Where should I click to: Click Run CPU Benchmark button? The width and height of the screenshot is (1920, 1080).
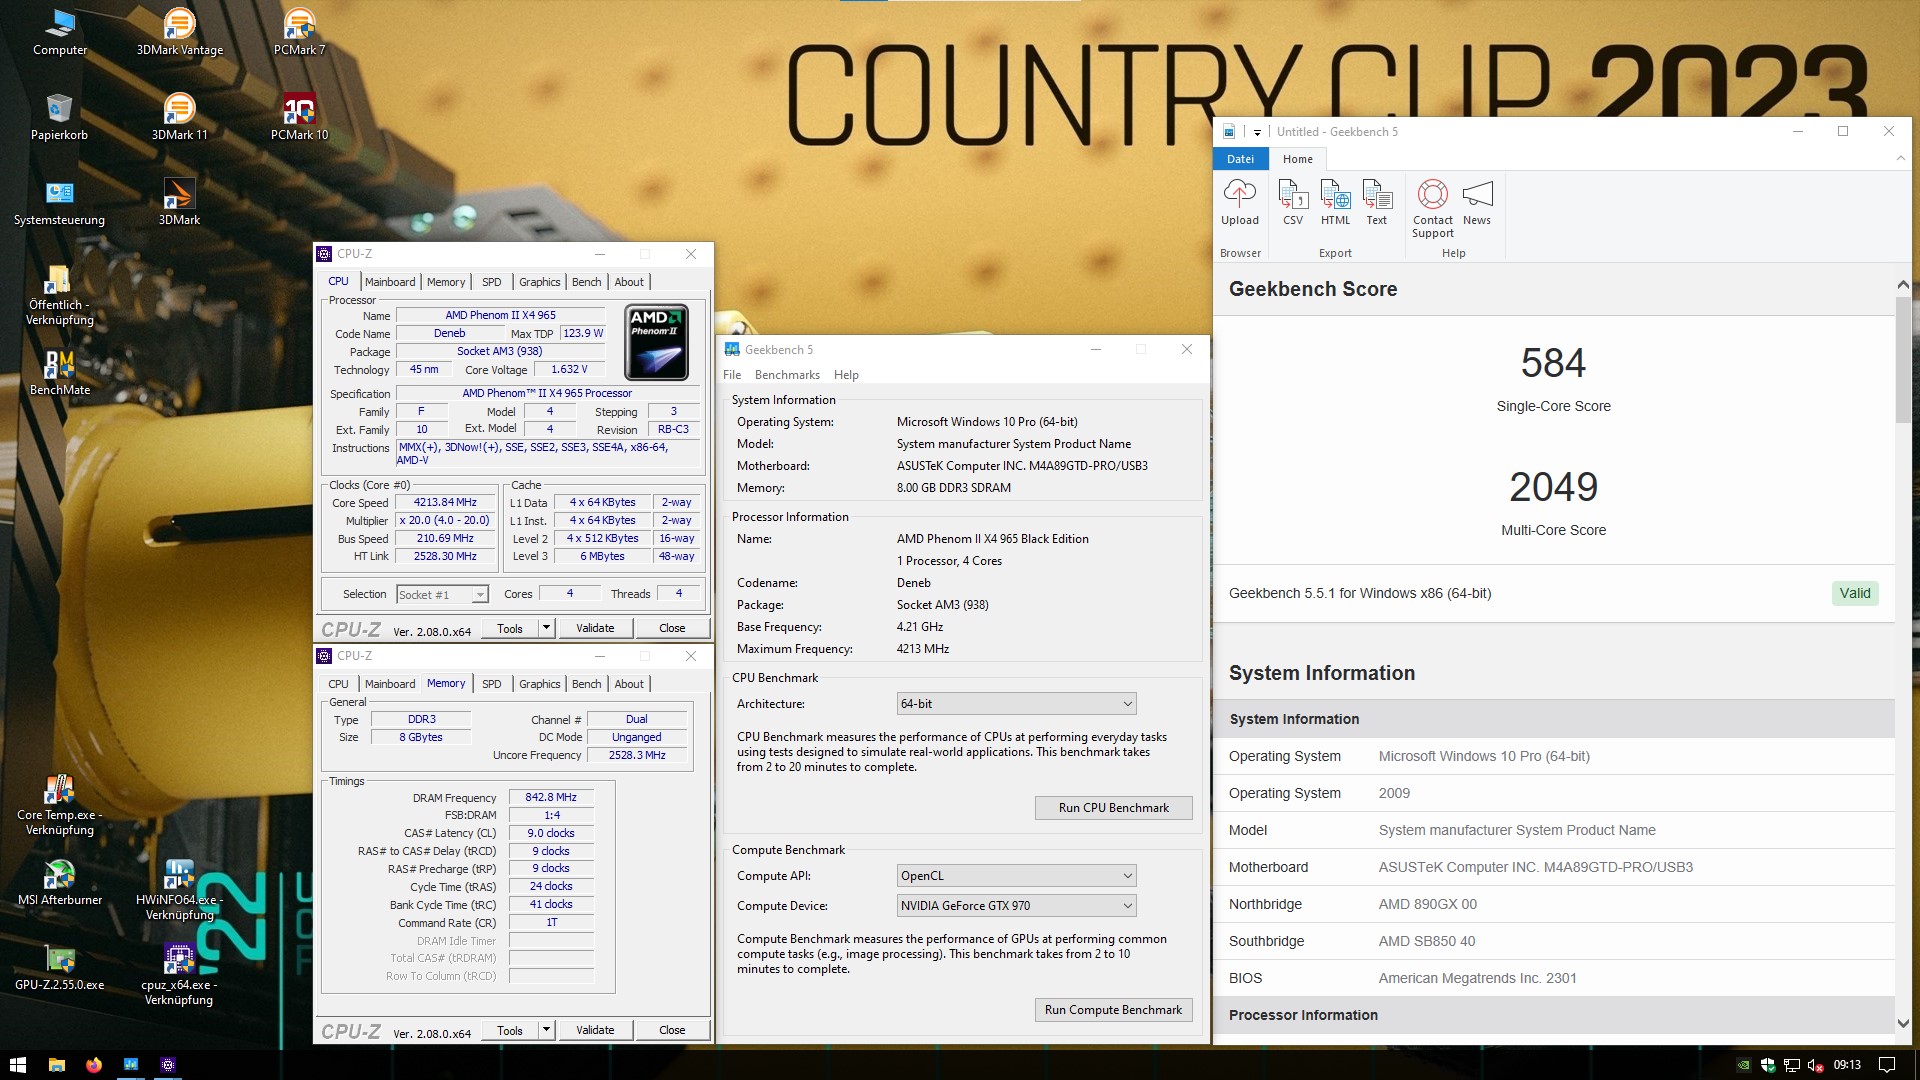(1113, 808)
